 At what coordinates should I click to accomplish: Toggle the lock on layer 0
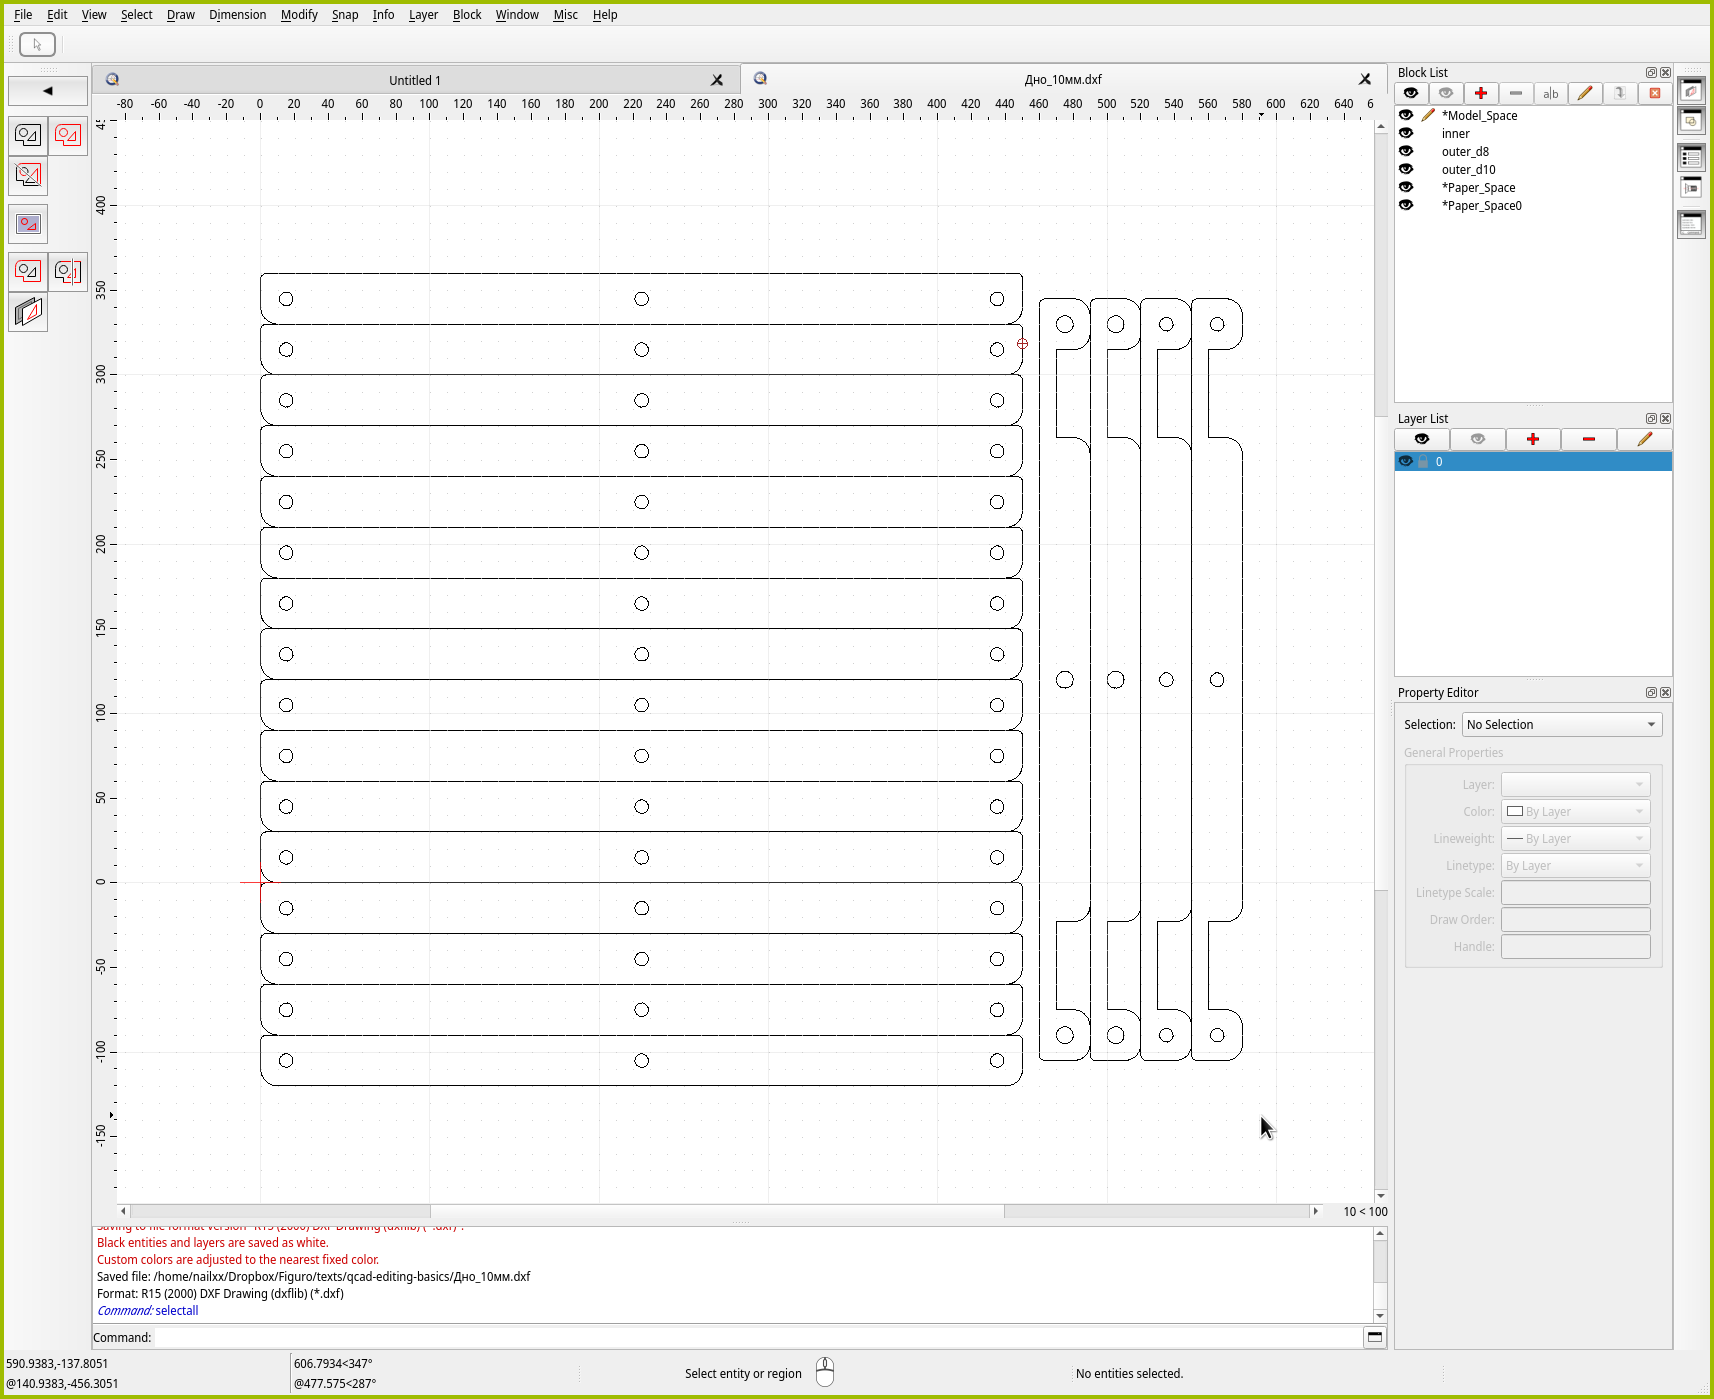(x=1423, y=461)
